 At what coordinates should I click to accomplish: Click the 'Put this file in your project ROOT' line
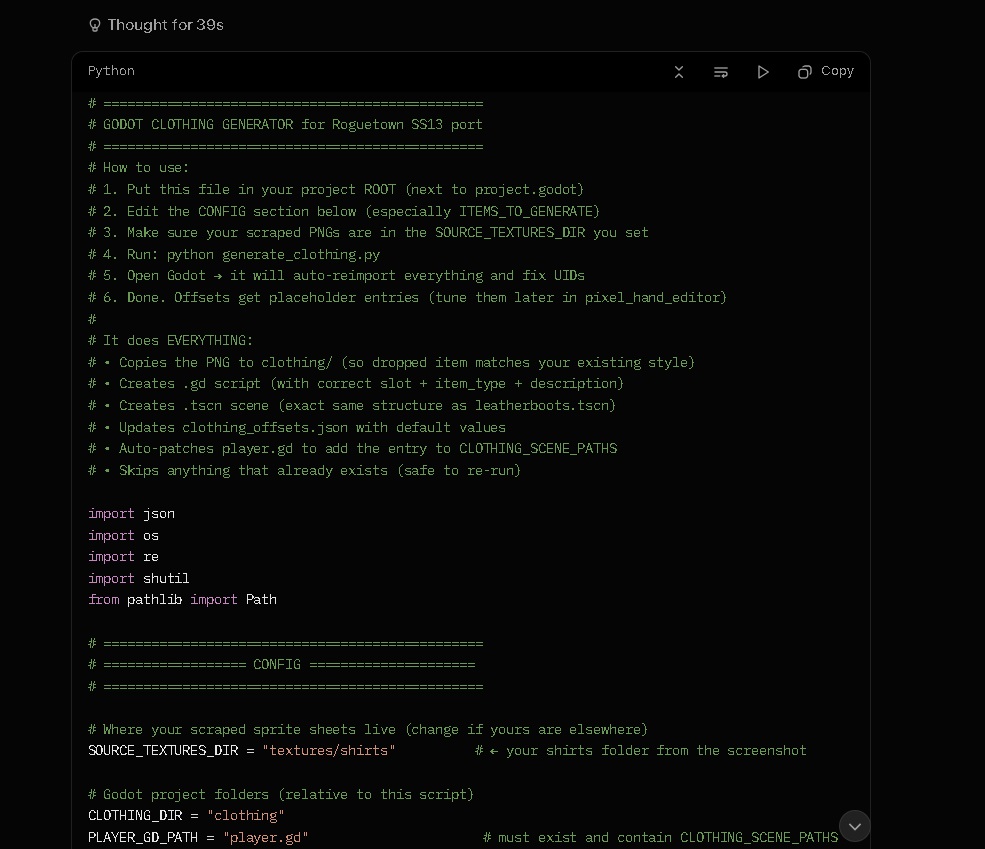336,190
